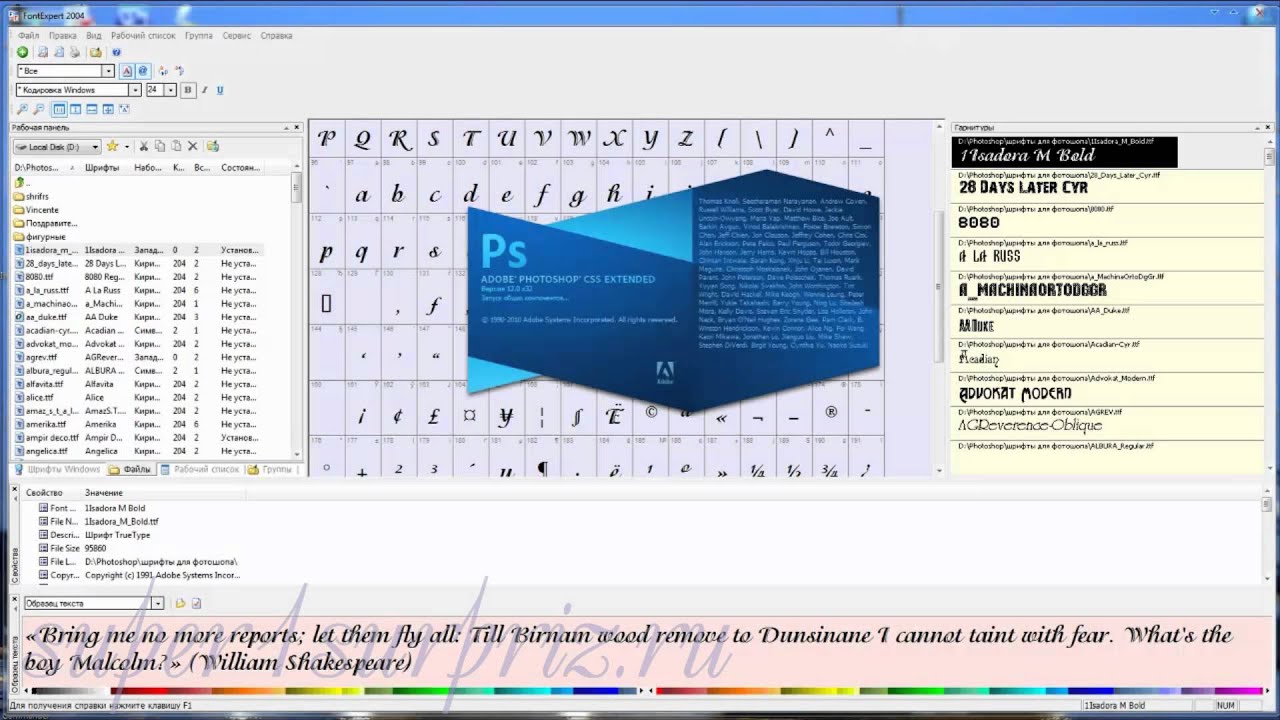This screenshot has height=720, width=1280.
Task: Open the '* Все' filter dropdown
Action: [x=109, y=71]
